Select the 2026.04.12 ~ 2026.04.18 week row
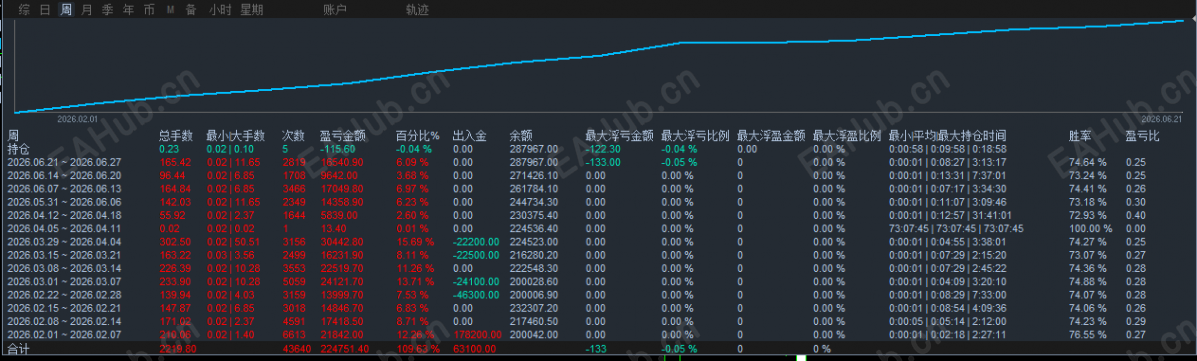 point(598,215)
